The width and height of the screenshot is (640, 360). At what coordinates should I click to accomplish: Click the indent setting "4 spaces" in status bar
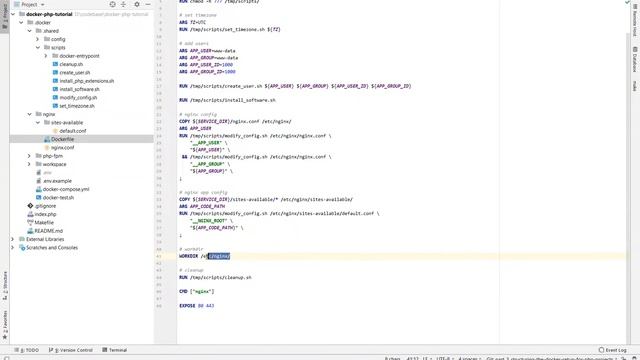pos(469,358)
